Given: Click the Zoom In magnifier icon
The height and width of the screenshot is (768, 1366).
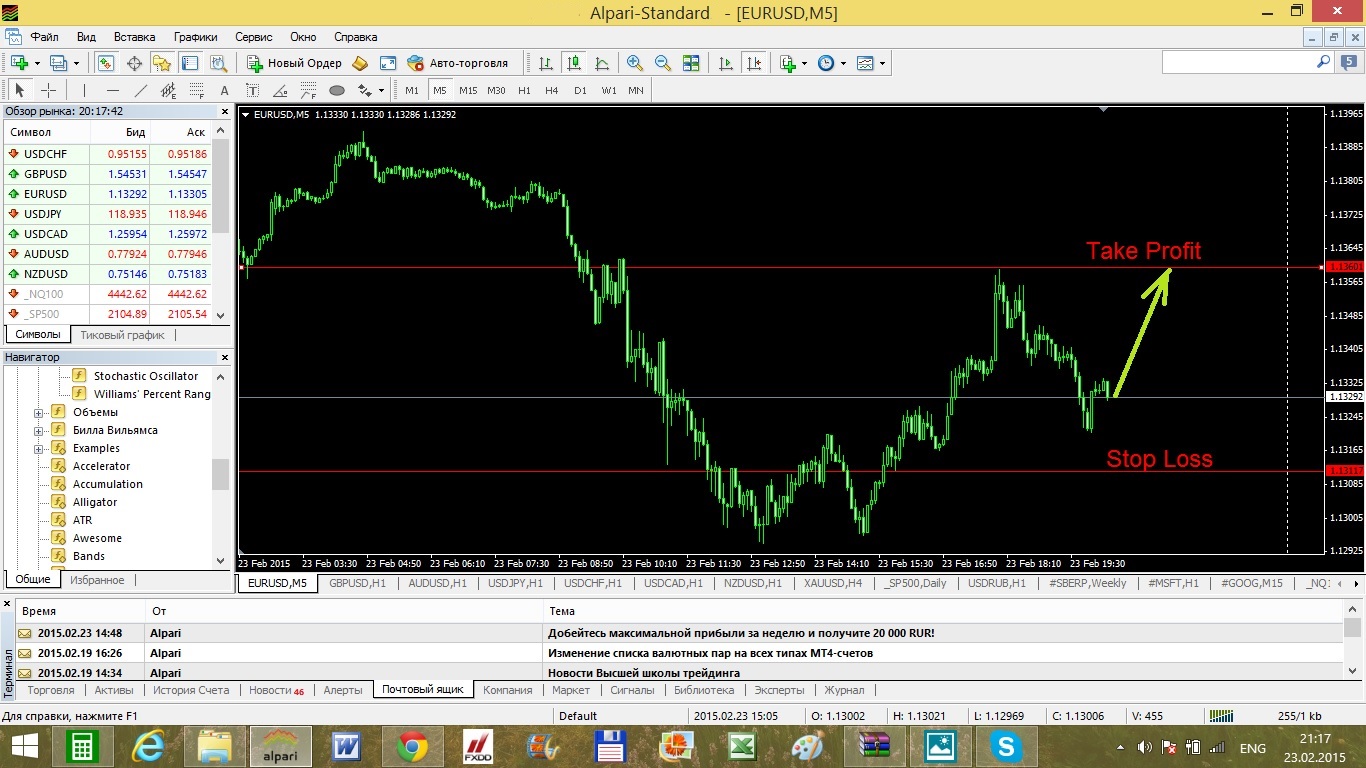Looking at the screenshot, I should (634, 63).
